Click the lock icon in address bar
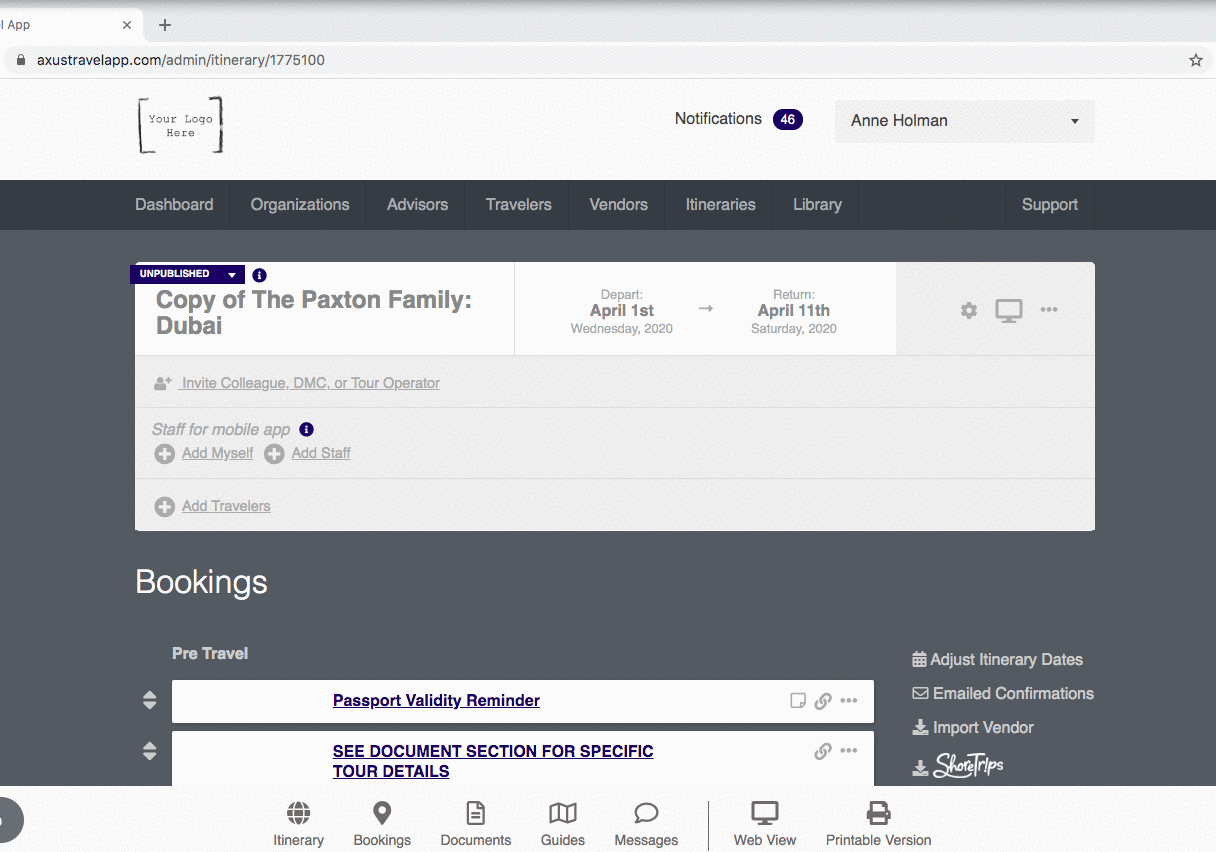This screenshot has height=852, width=1216. [x=20, y=60]
